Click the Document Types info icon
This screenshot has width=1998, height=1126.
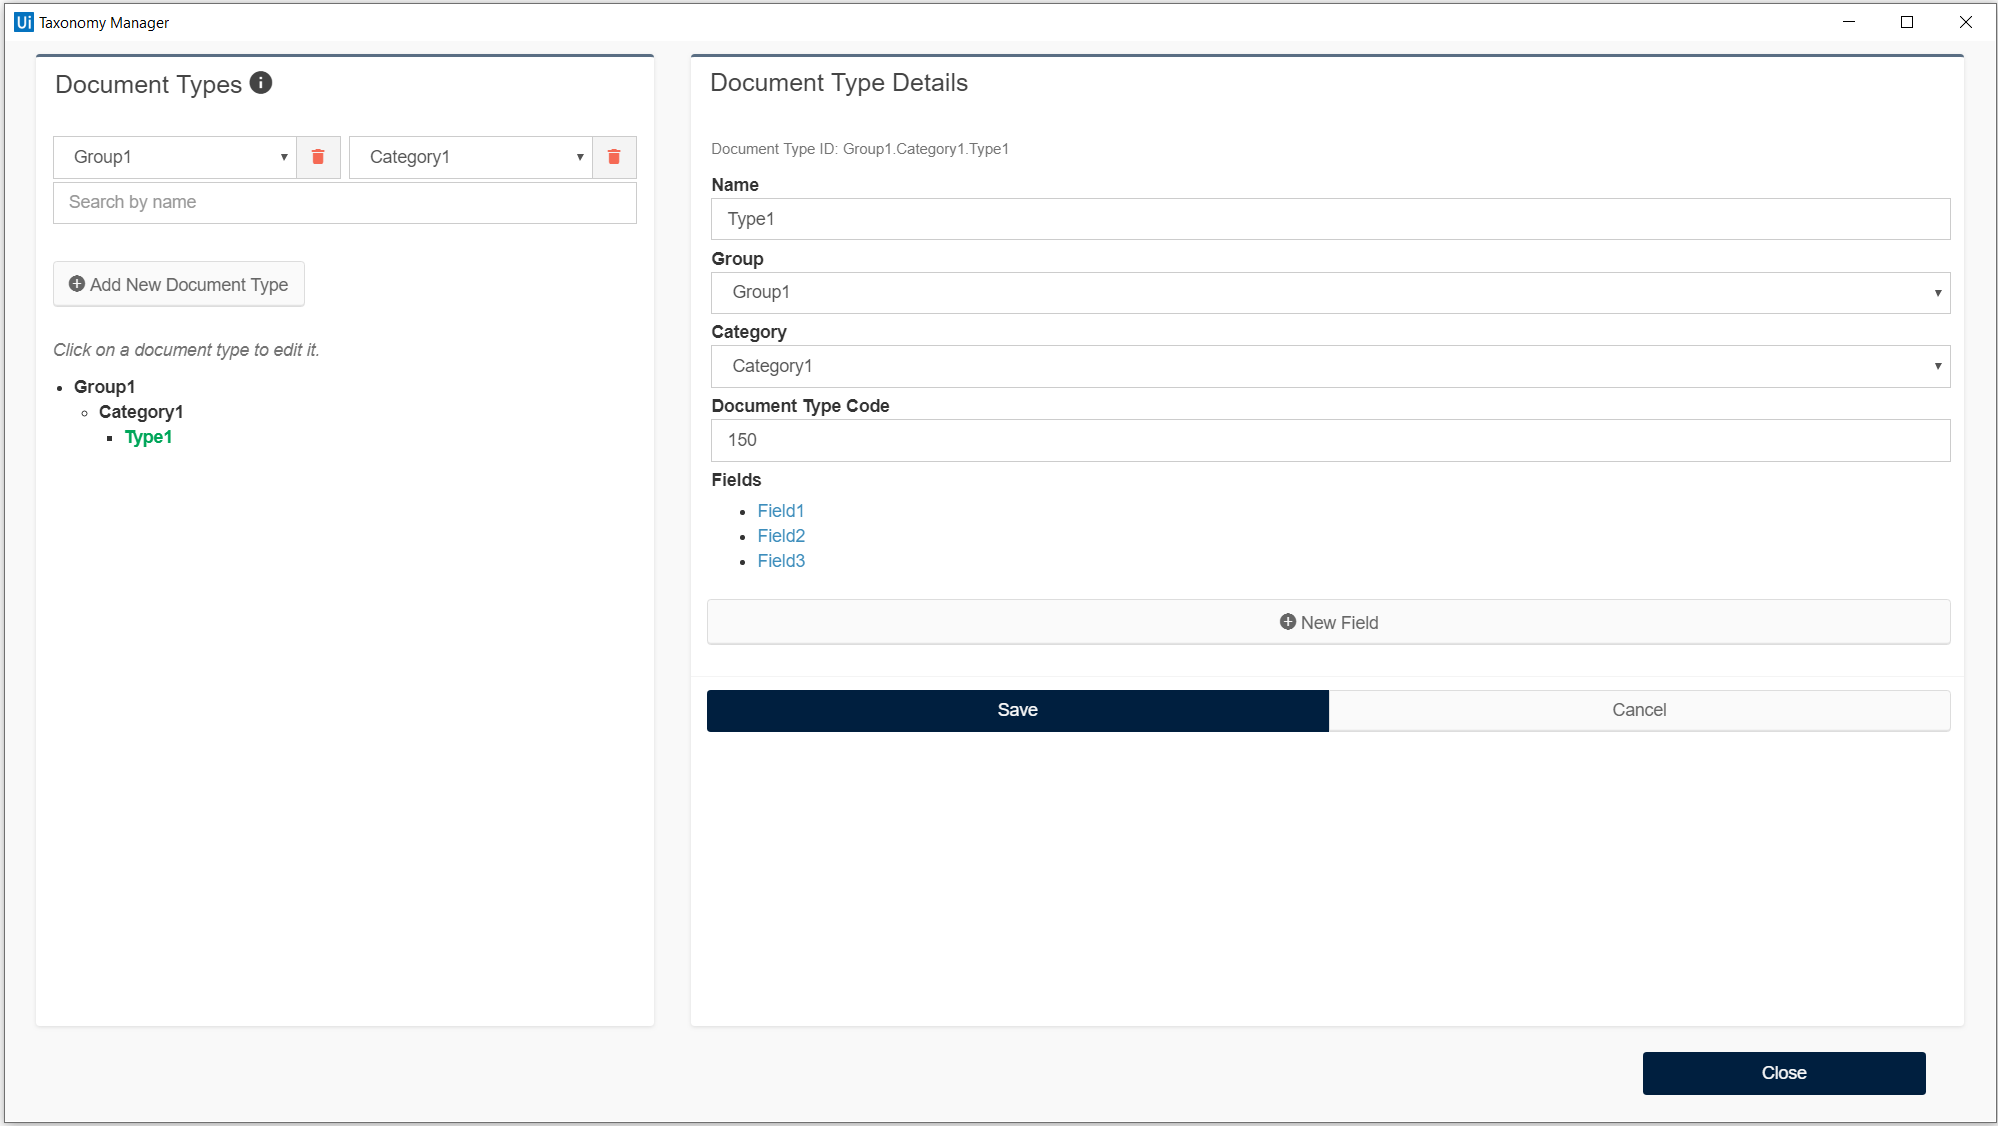pyautogui.click(x=261, y=83)
